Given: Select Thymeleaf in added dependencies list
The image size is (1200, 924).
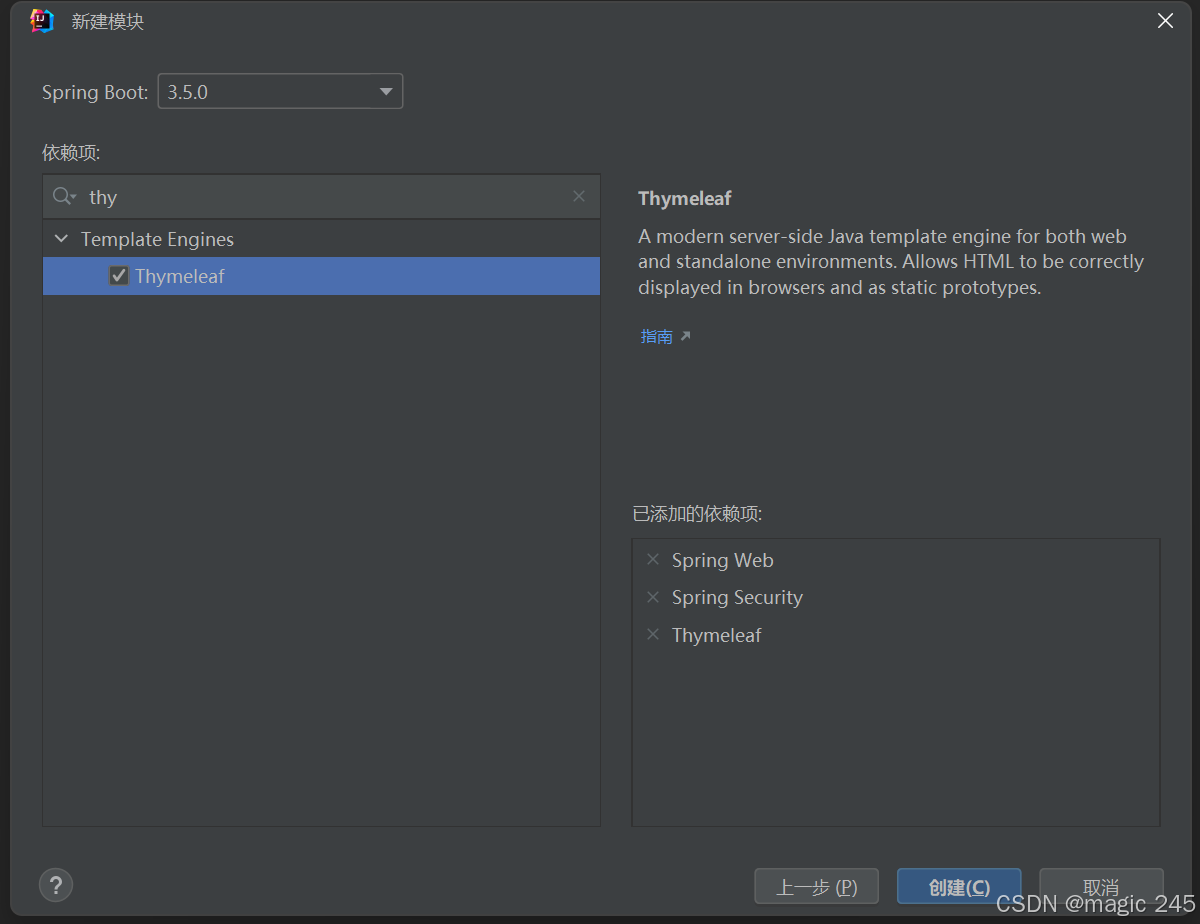Looking at the screenshot, I should 716,635.
